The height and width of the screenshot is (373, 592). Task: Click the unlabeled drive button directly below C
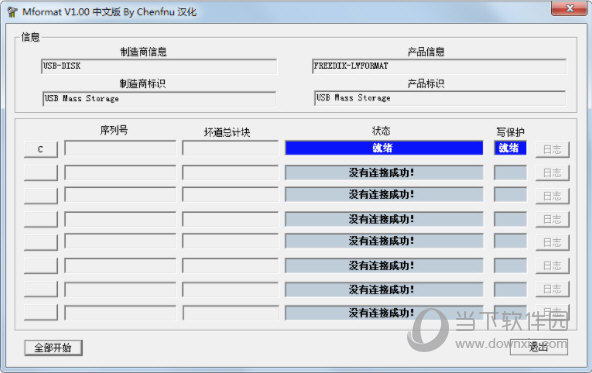point(41,173)
